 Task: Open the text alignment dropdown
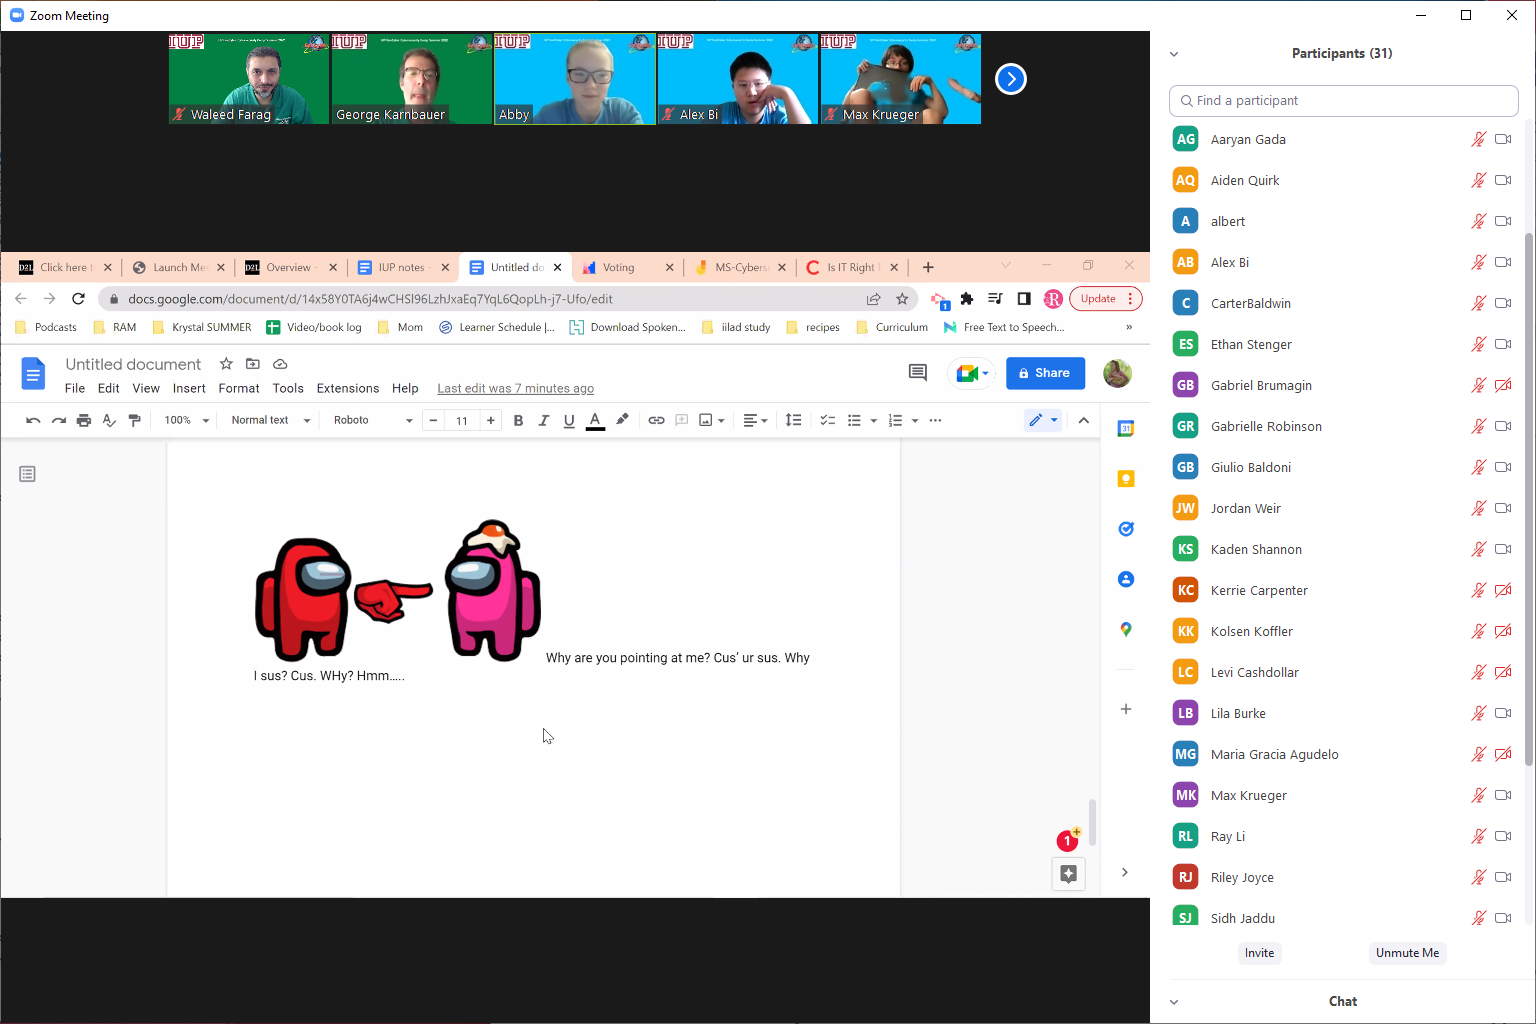(x=755, y=421)
